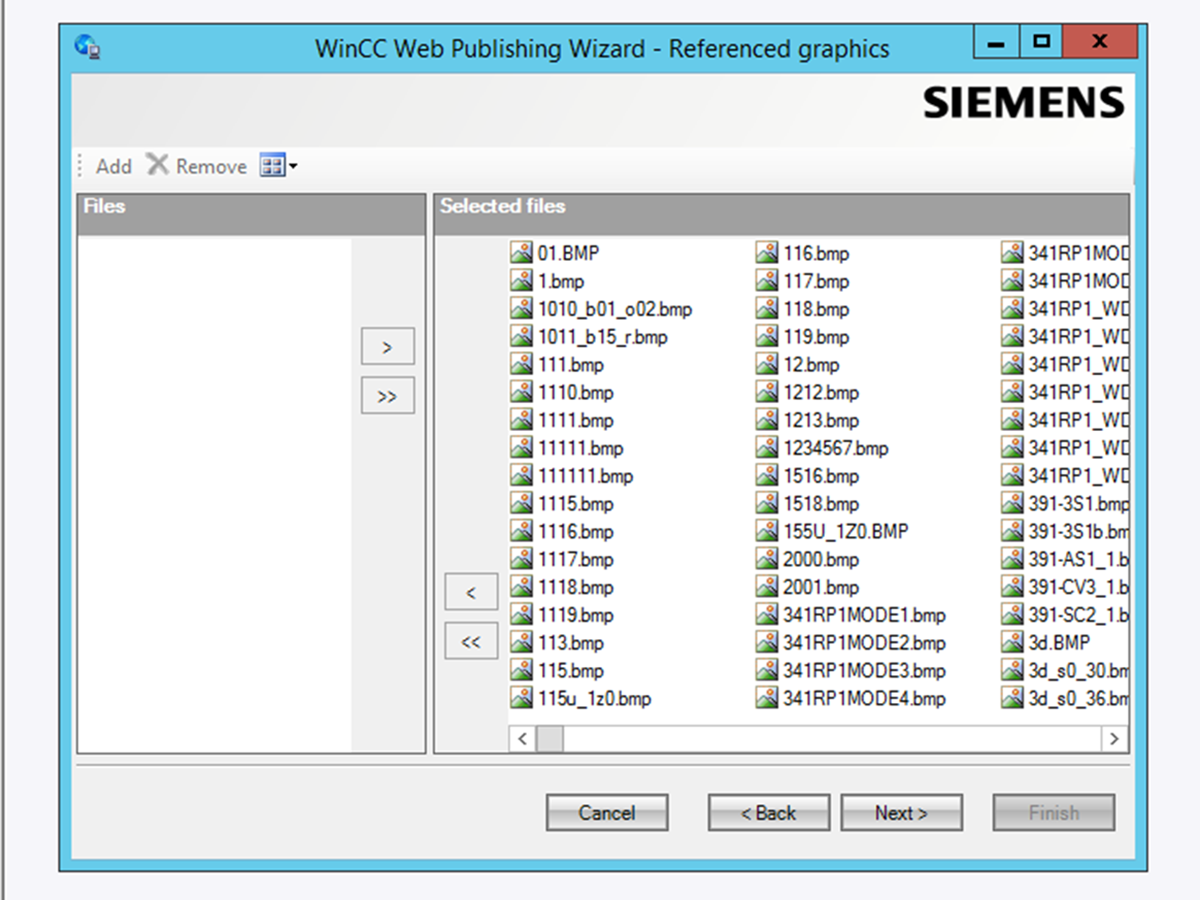Image resolution: width=1200 pixels, height=900 pixels.
Task: Proceed with the Next button
Action: pos(901,813)
